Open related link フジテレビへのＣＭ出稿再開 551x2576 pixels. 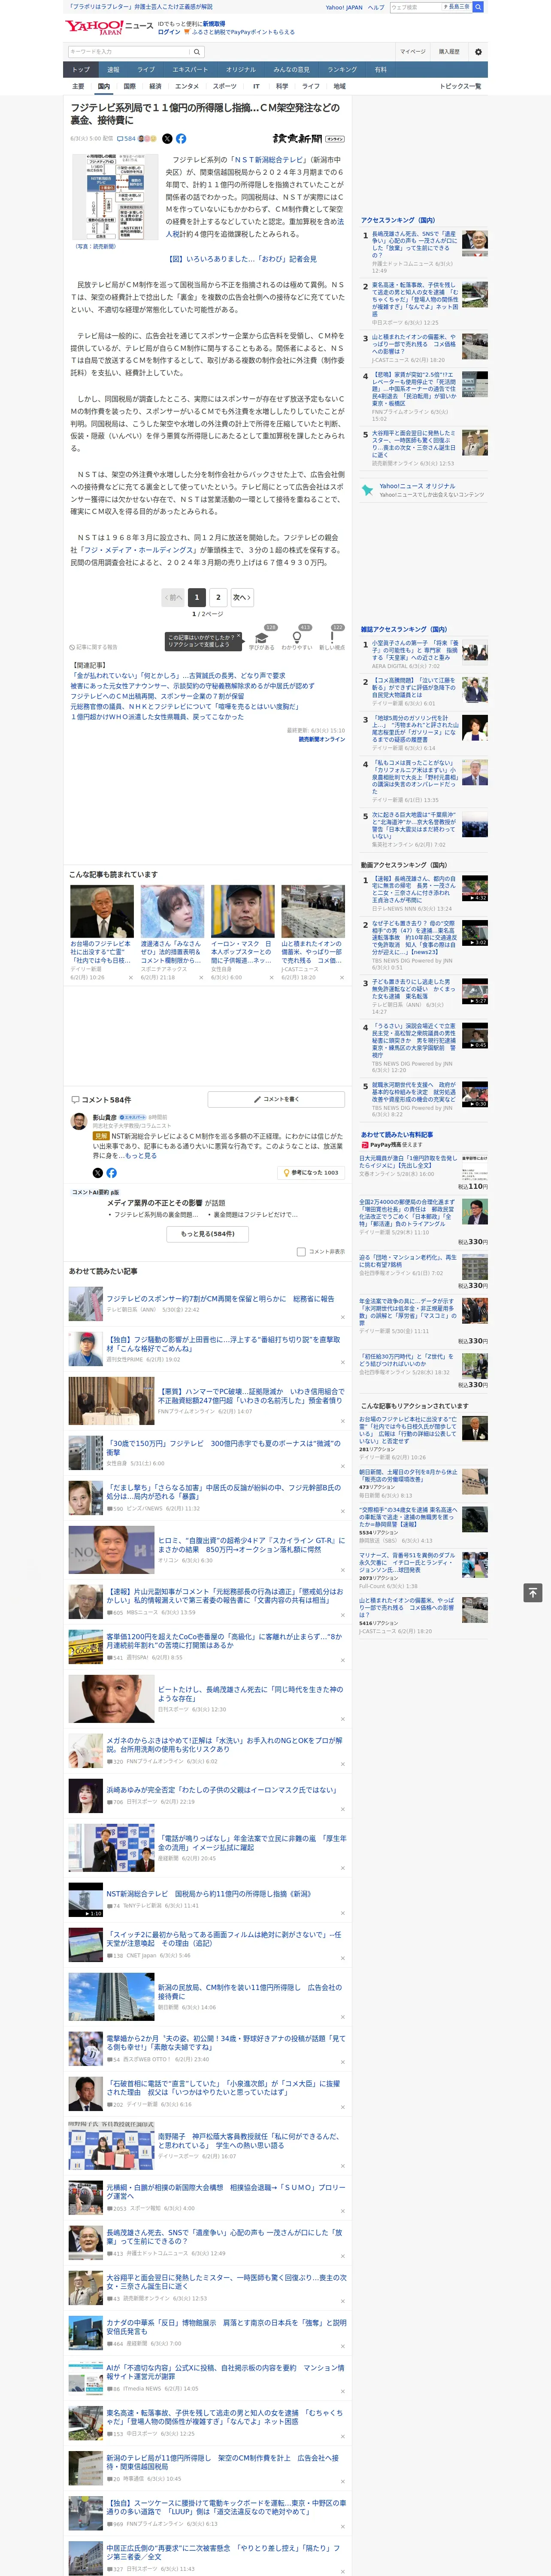(157, 696)
